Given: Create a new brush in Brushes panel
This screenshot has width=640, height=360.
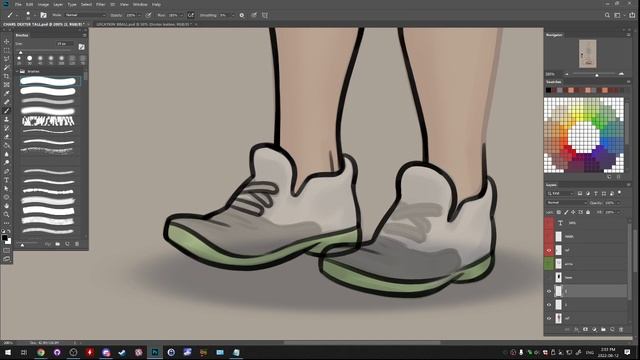Looking at the screenshot, I should click(x=67, y=244).
